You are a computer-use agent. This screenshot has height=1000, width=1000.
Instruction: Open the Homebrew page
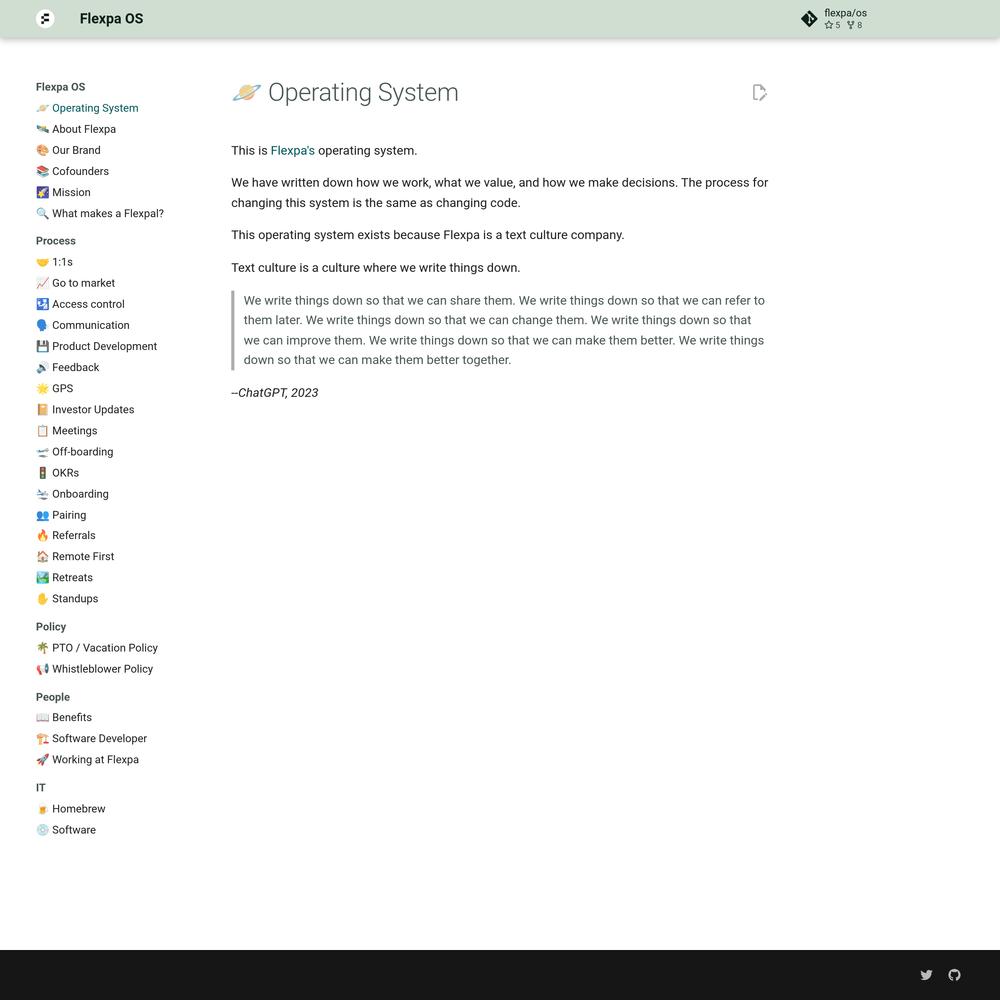tap(71, 808)
